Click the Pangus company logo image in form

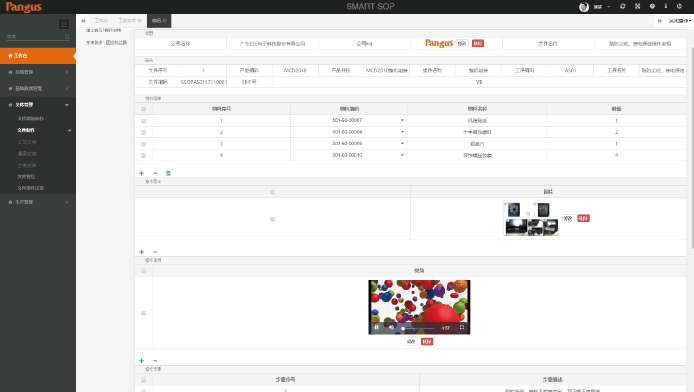click(x=439, y=43)
